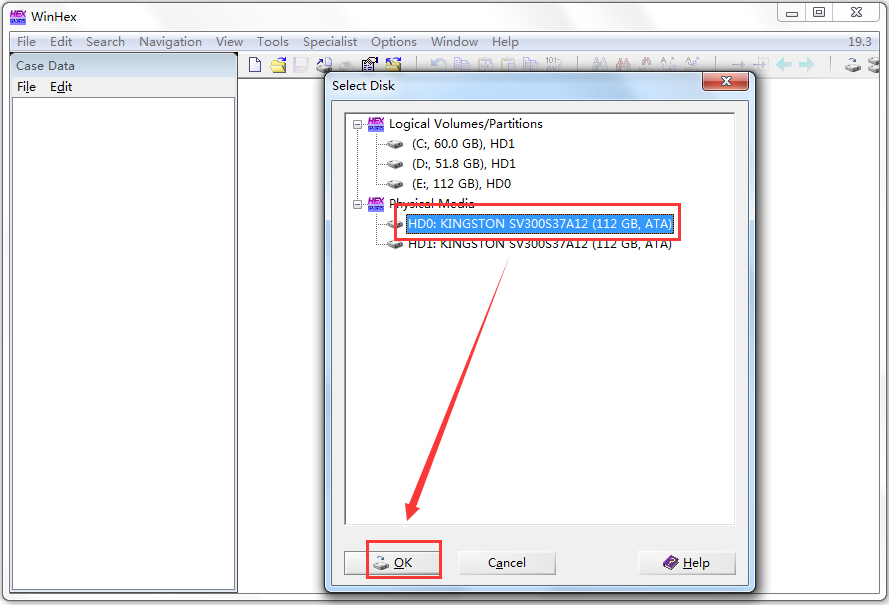Click the drive icon beside E: volume
Viewport: 889px width, 605px height.
[395, 184]
